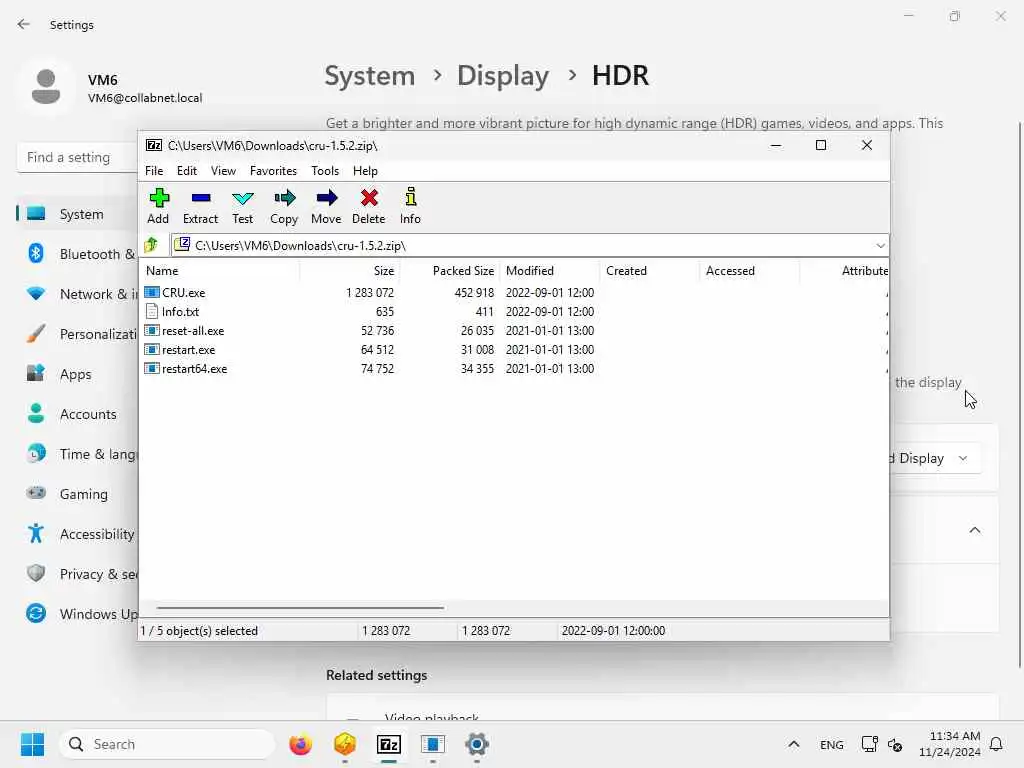This screenshot has width=1024, height=768.
Task: Click the System breadcrumb link
Action: tap(370, 76)
